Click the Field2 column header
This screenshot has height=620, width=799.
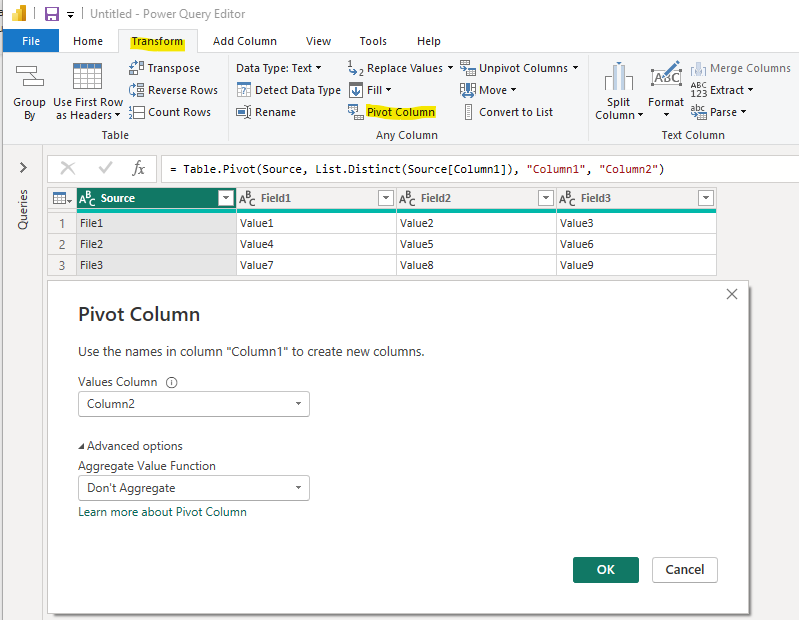point(476,198)
